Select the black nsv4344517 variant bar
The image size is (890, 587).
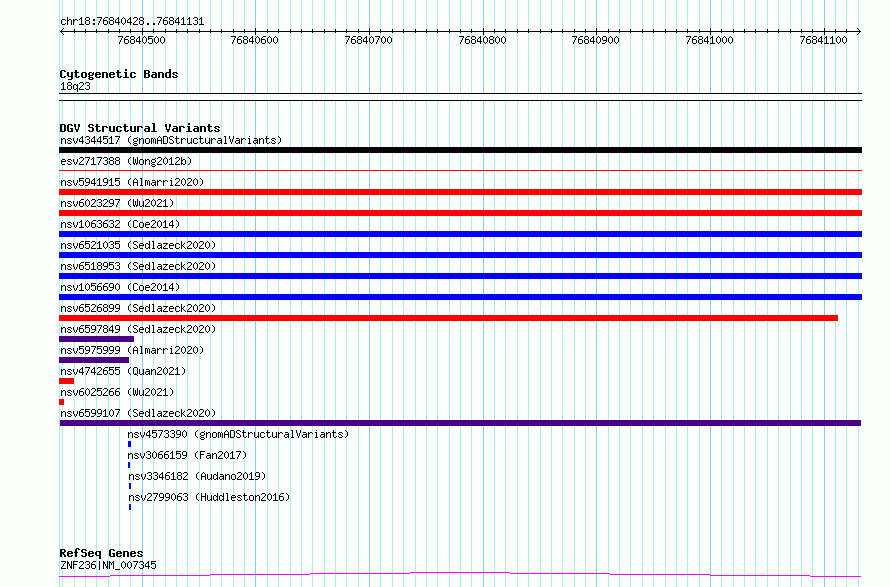pyautogui.click(x=460, y=150)
